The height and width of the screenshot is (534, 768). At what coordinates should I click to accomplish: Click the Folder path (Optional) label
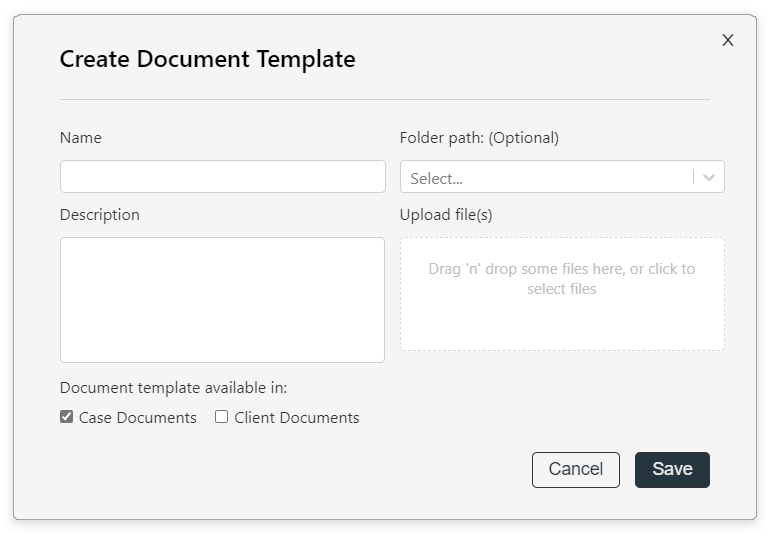[479, 138]
